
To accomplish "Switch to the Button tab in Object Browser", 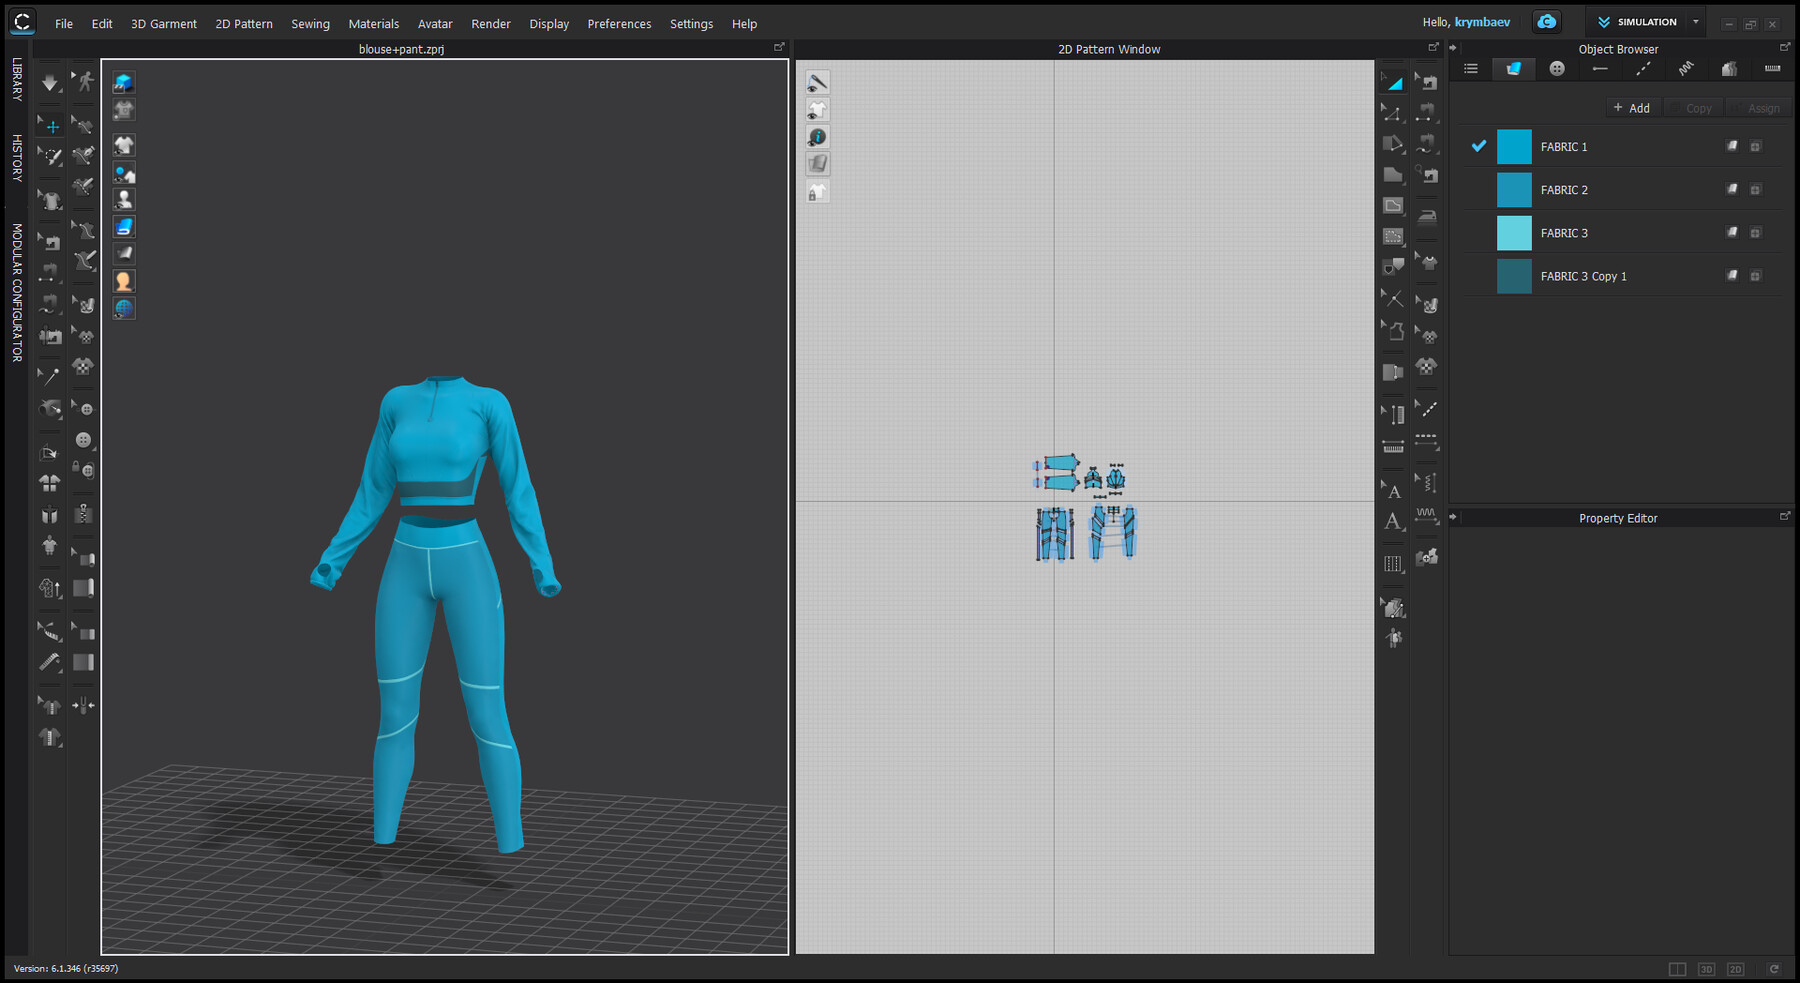I will coord(1557,69).
